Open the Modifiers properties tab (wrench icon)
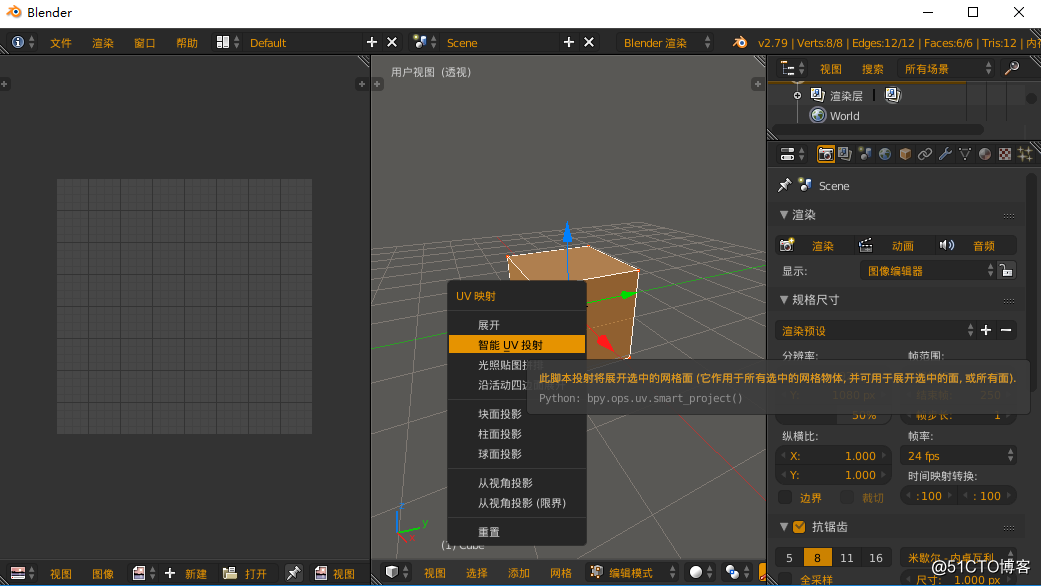 945,154
